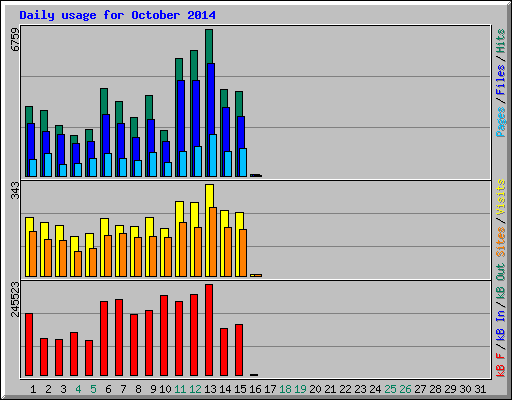512x400 pixels.
Task: Click the green hits bar for day 13
Action: [x=209, y=46]
